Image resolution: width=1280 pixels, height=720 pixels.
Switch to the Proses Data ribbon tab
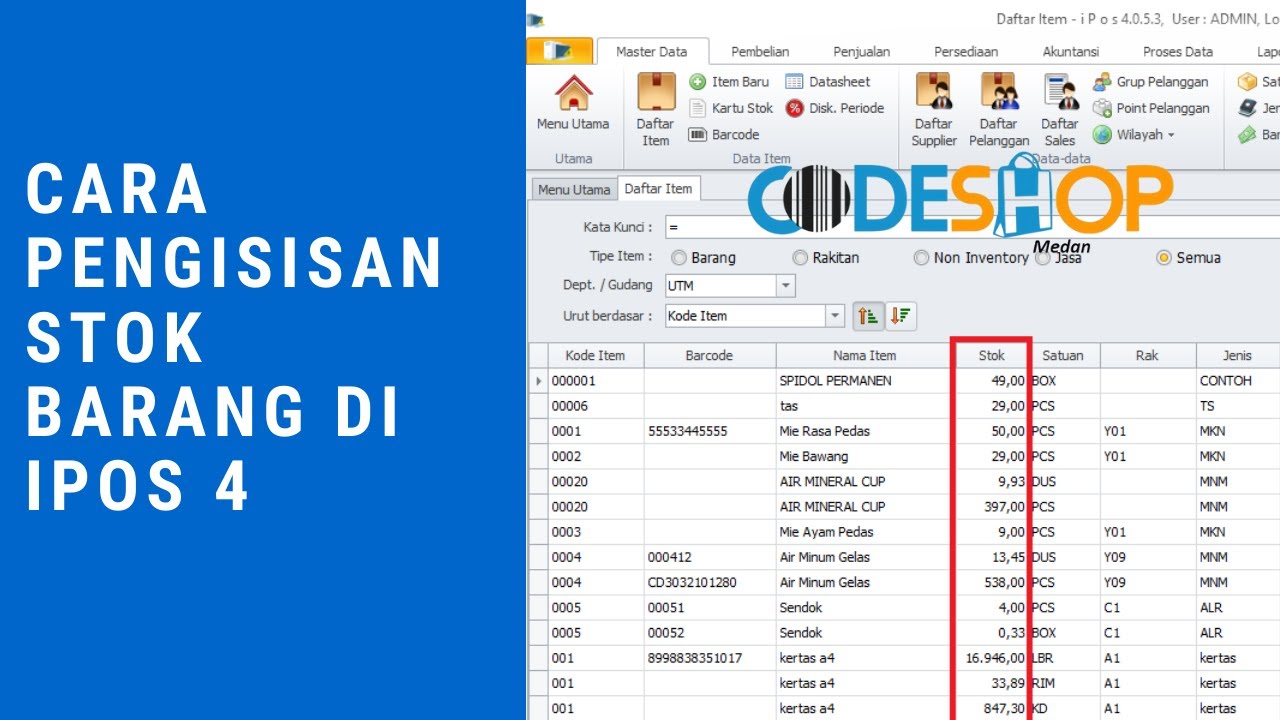[1178, 52]
